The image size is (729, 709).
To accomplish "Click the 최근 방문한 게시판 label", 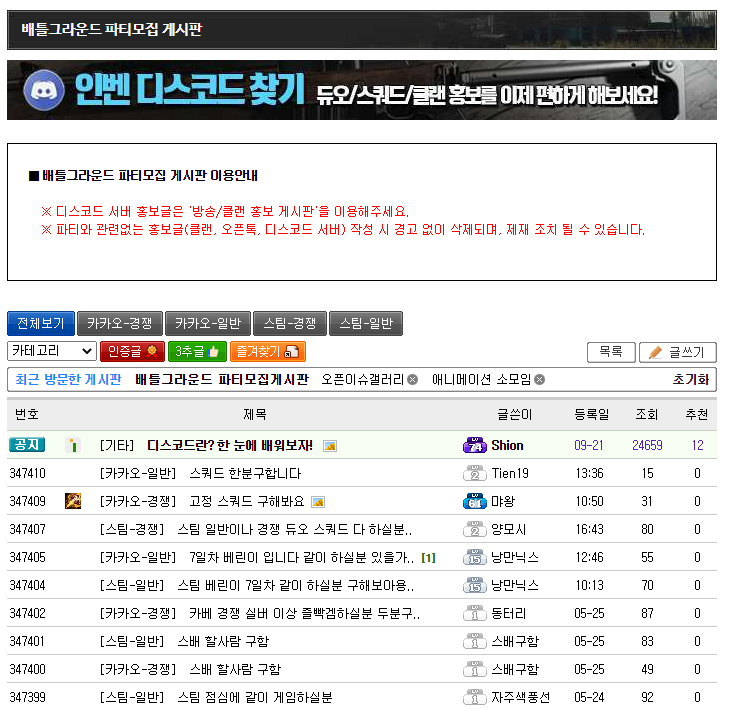I will [68, 379].
